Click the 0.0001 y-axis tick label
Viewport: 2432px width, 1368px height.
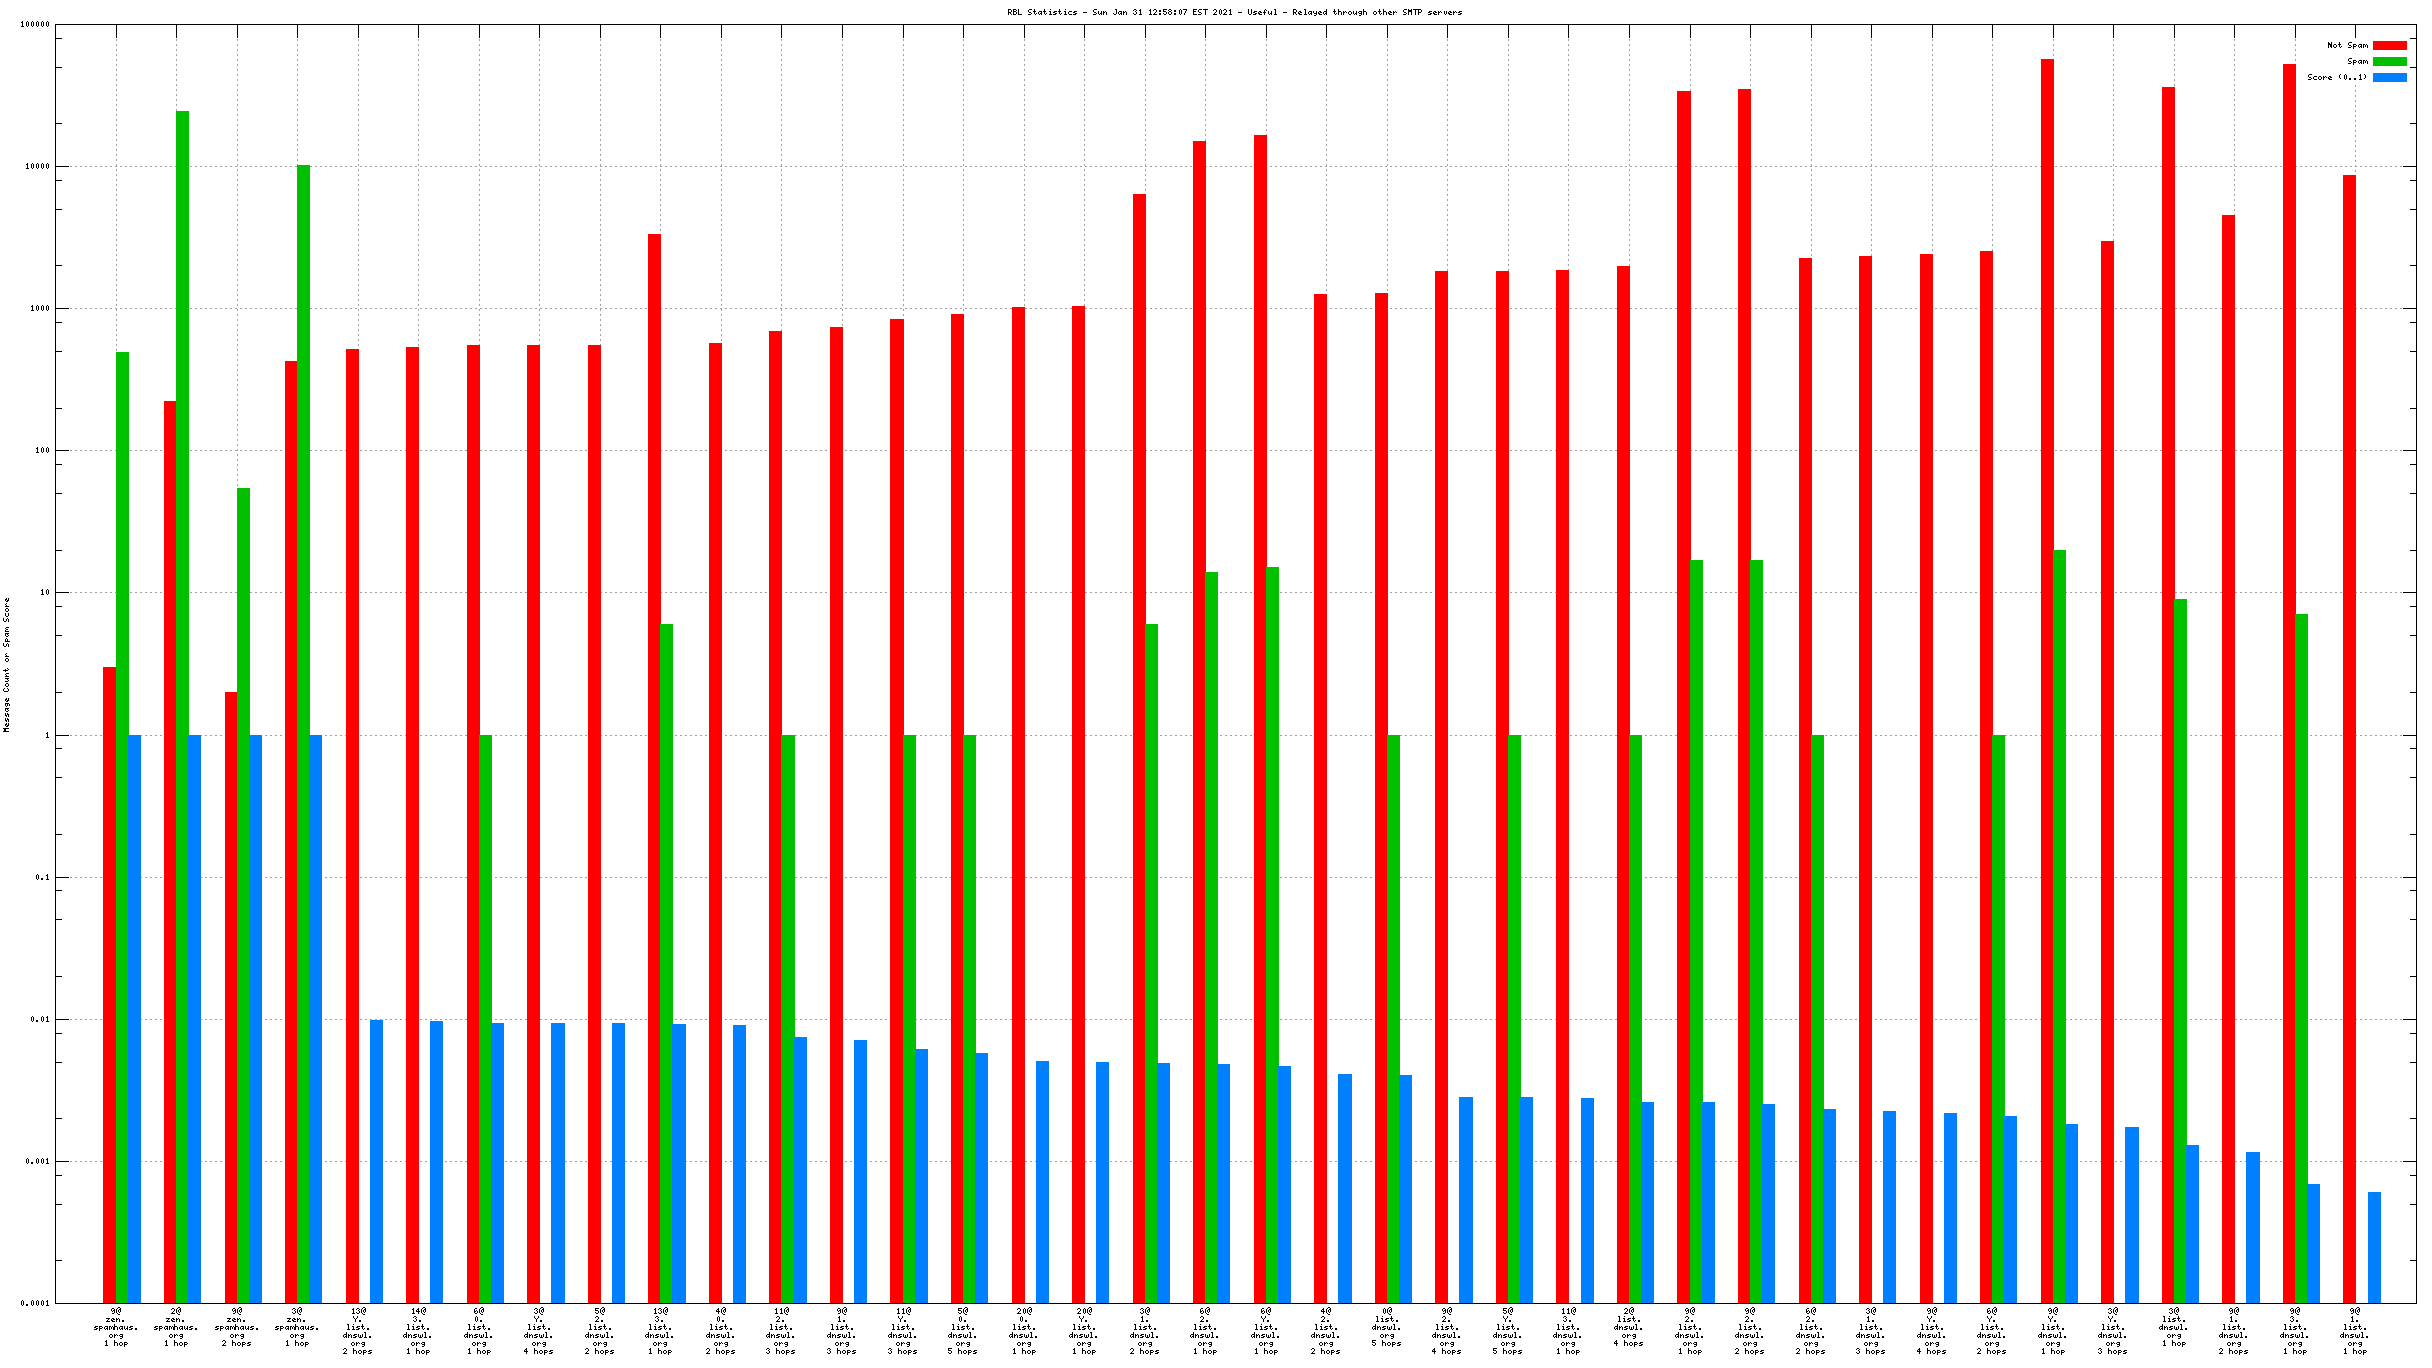point(35,1303)
